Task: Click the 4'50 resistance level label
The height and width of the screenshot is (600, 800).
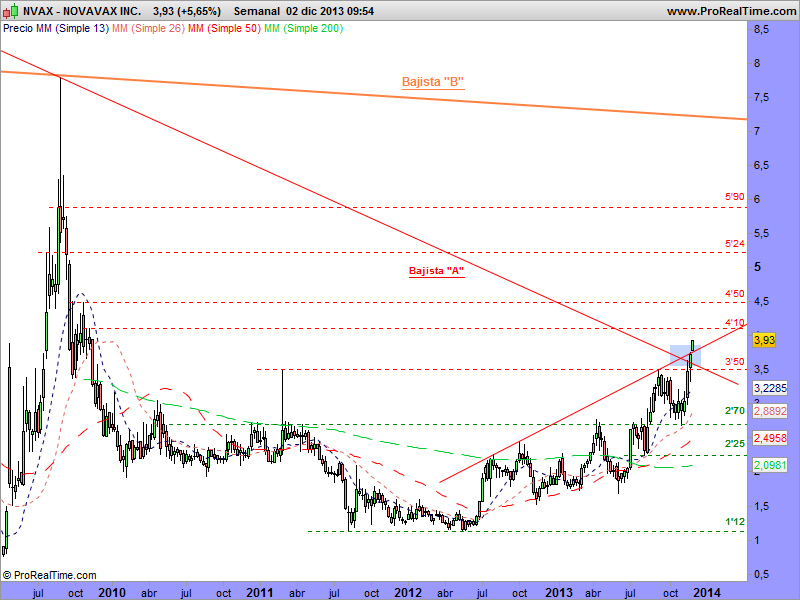Action: (x=735, y=293)
